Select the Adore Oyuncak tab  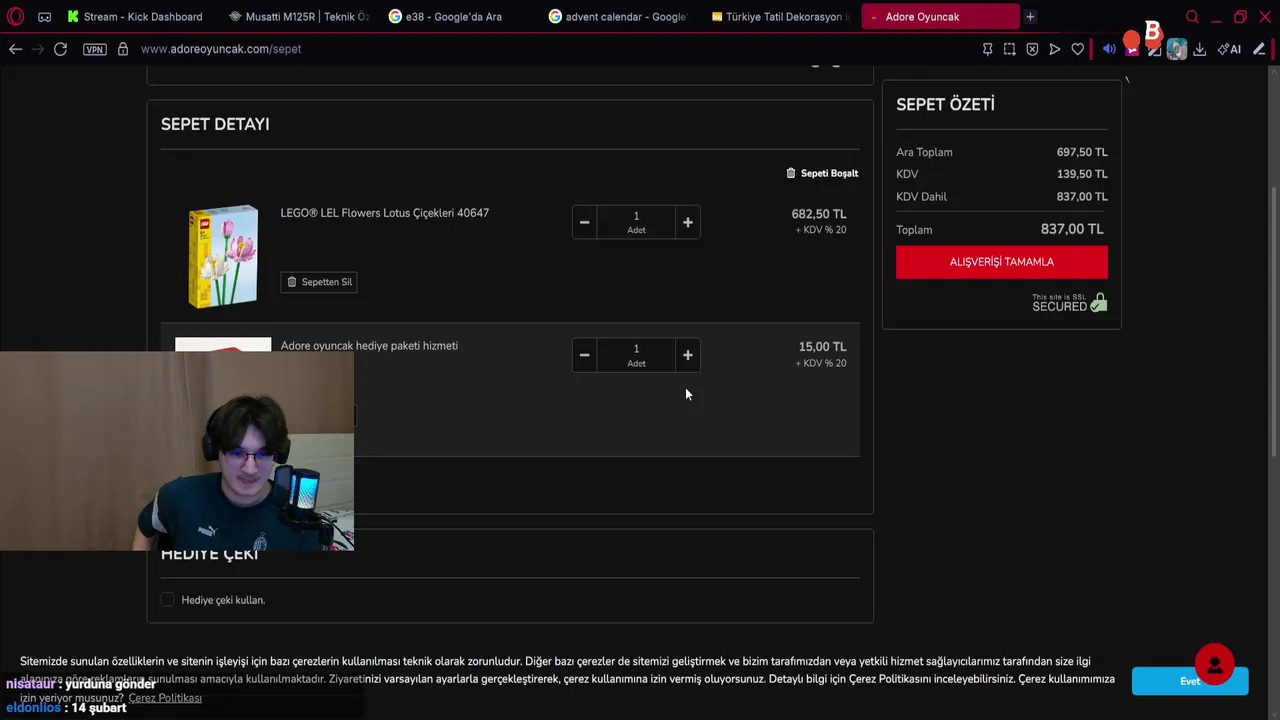[x=940, y=17]
